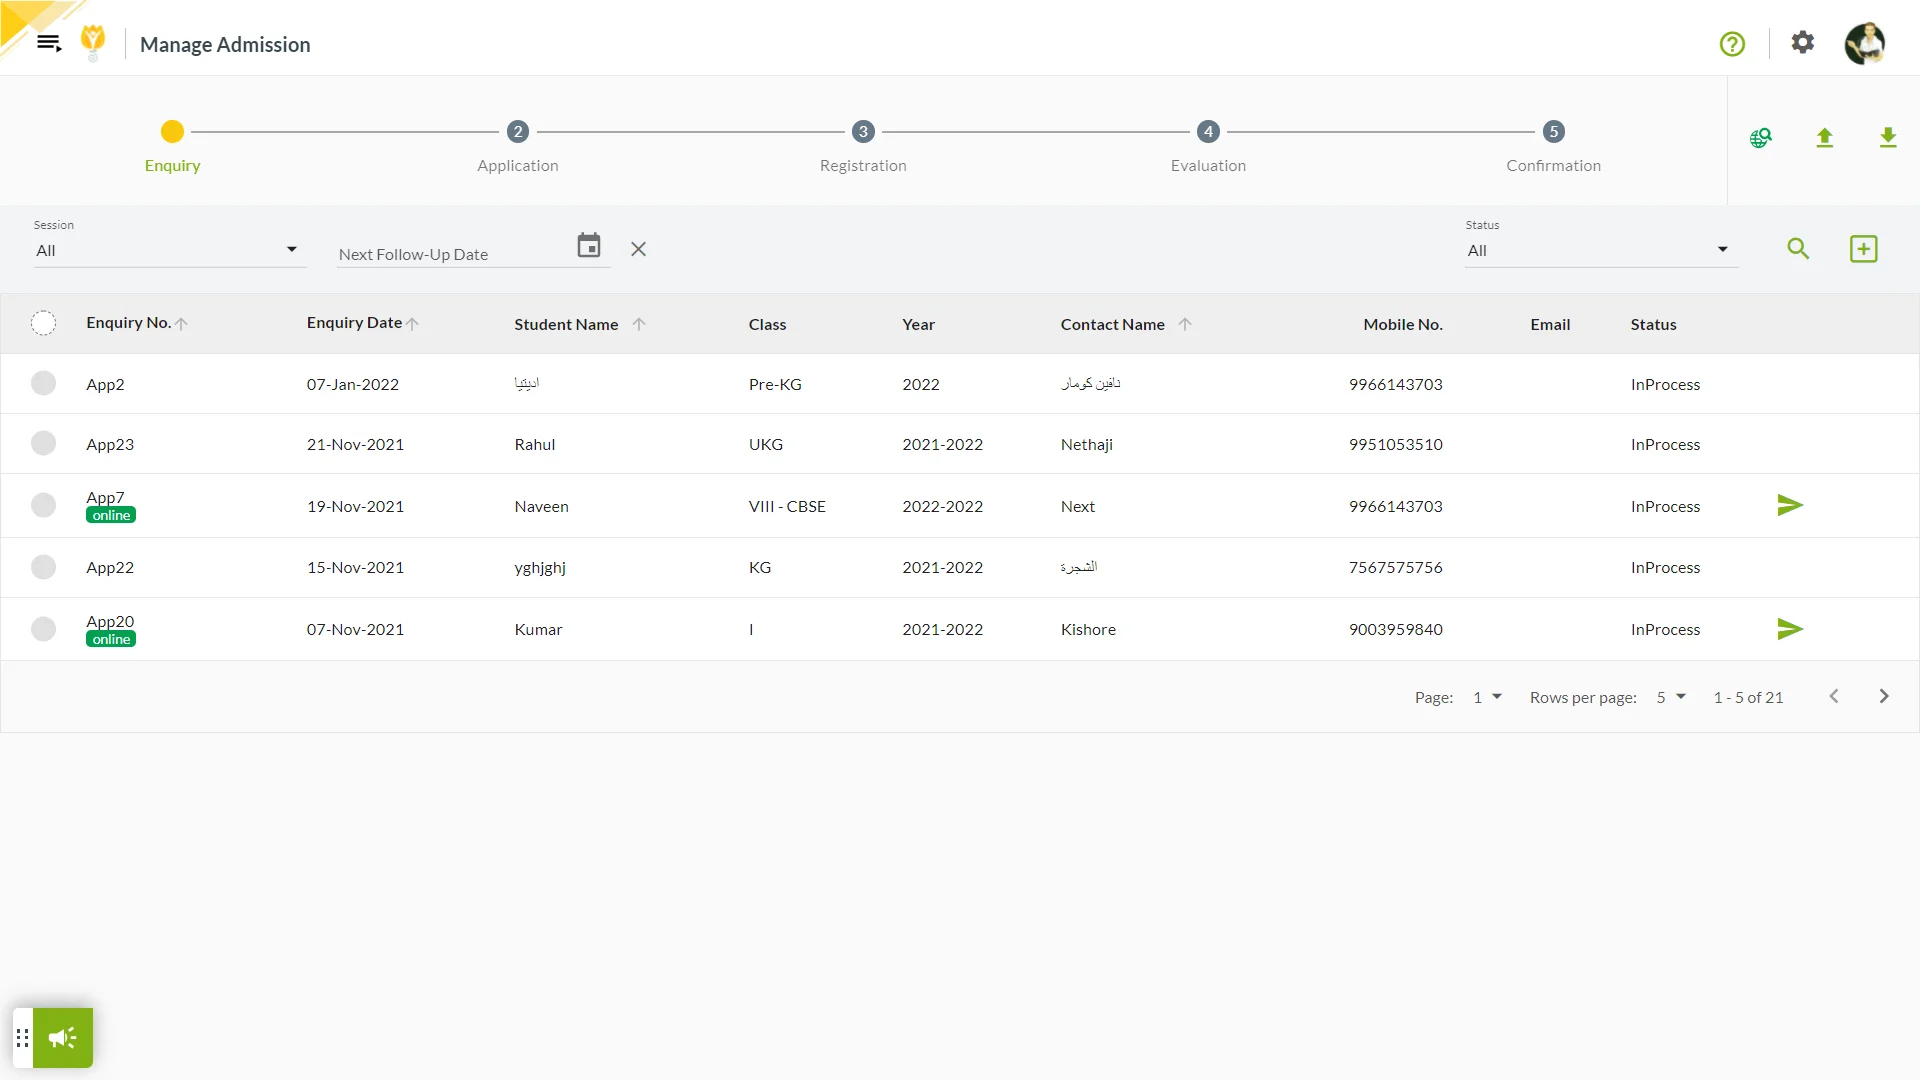Click the upload arrow icon
The image size is (1920, 1080).
point(1825,138)
